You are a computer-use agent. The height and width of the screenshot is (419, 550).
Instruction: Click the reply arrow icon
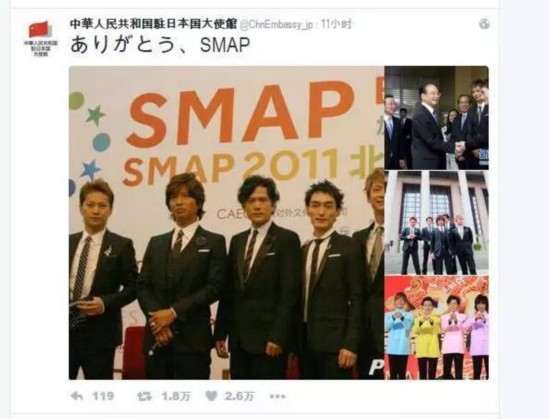(77, 396)
